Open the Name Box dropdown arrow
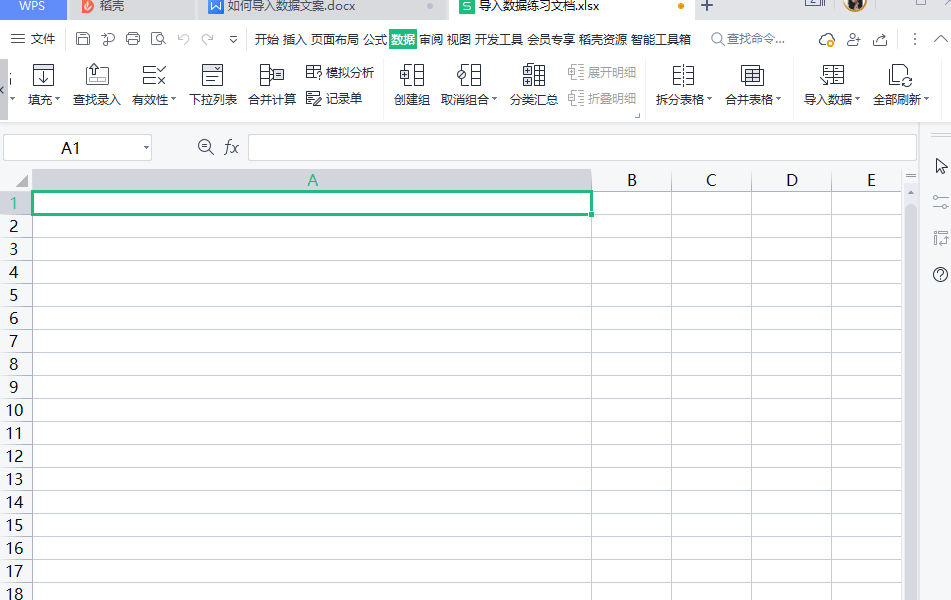Image resolution: width=951 pixels, height=600 pixels. 146,148
